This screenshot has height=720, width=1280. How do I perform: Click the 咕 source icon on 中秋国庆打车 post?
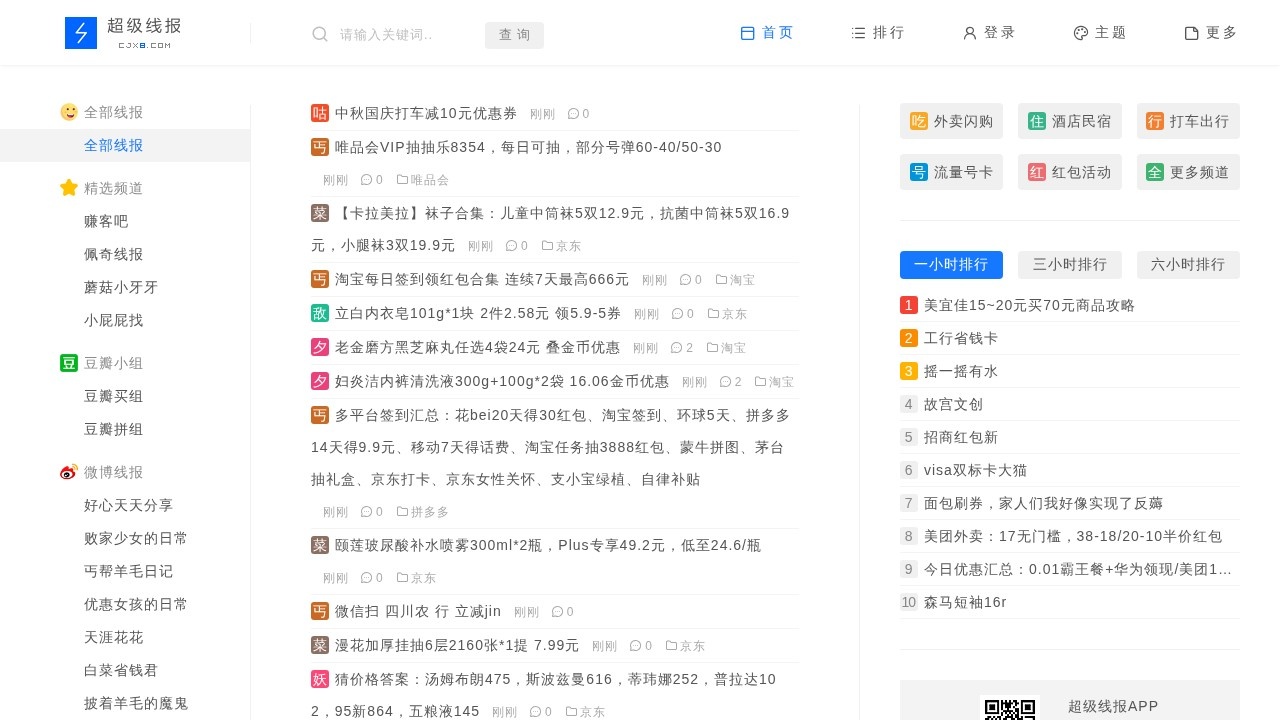pyautogui.click(x=320, y=113)
